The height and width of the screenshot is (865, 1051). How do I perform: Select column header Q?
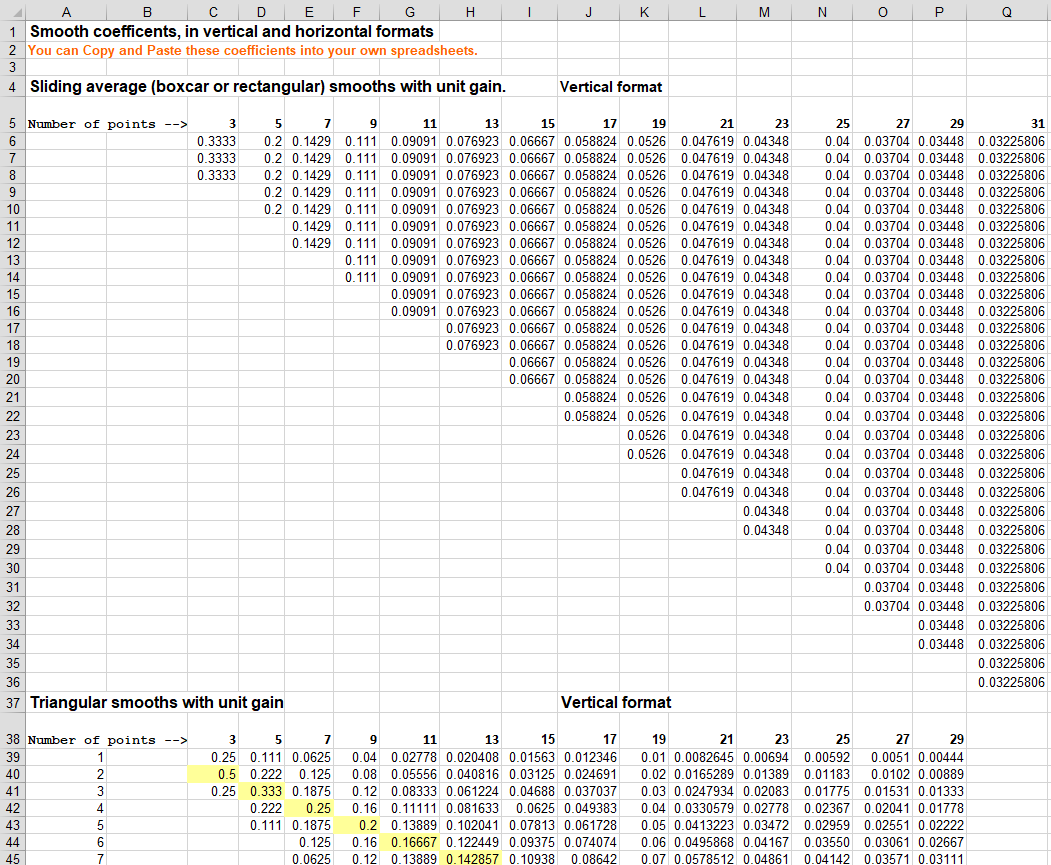click(1007, 12)
